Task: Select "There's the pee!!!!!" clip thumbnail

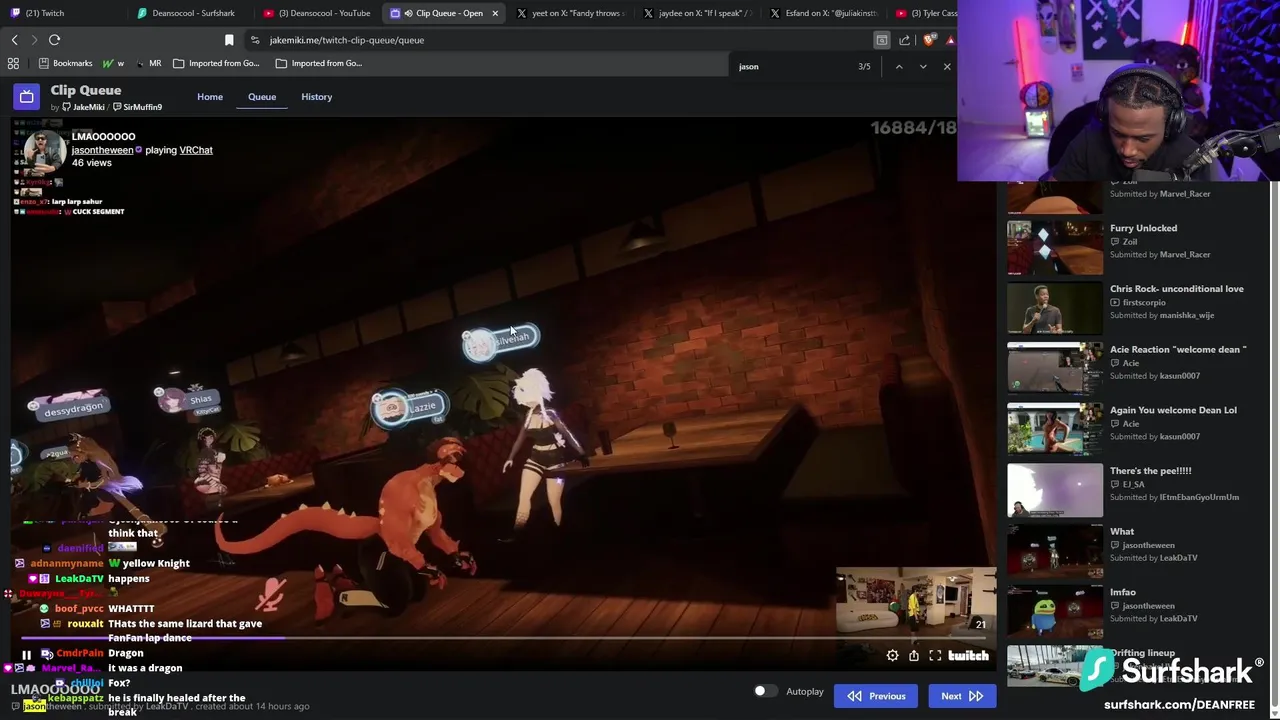Action: click(x=1055, y=489)
